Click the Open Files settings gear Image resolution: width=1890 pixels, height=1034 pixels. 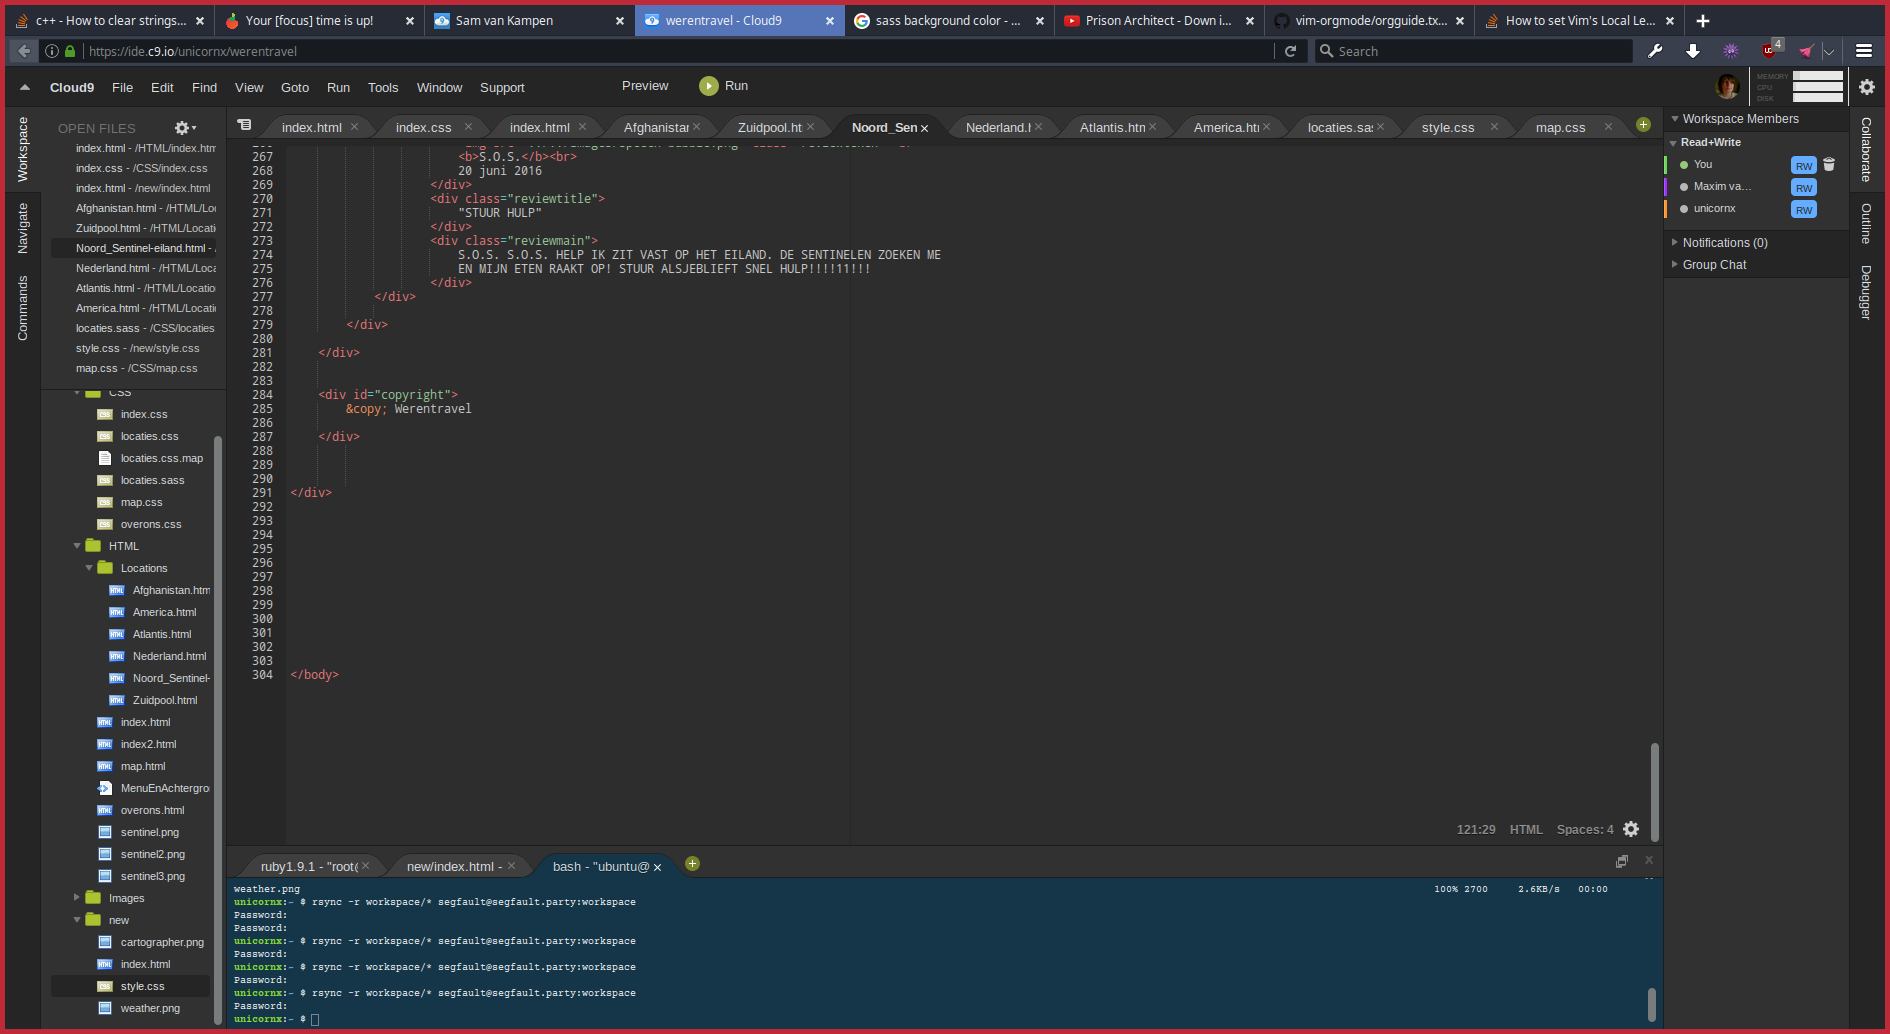[x=184, y=128]
